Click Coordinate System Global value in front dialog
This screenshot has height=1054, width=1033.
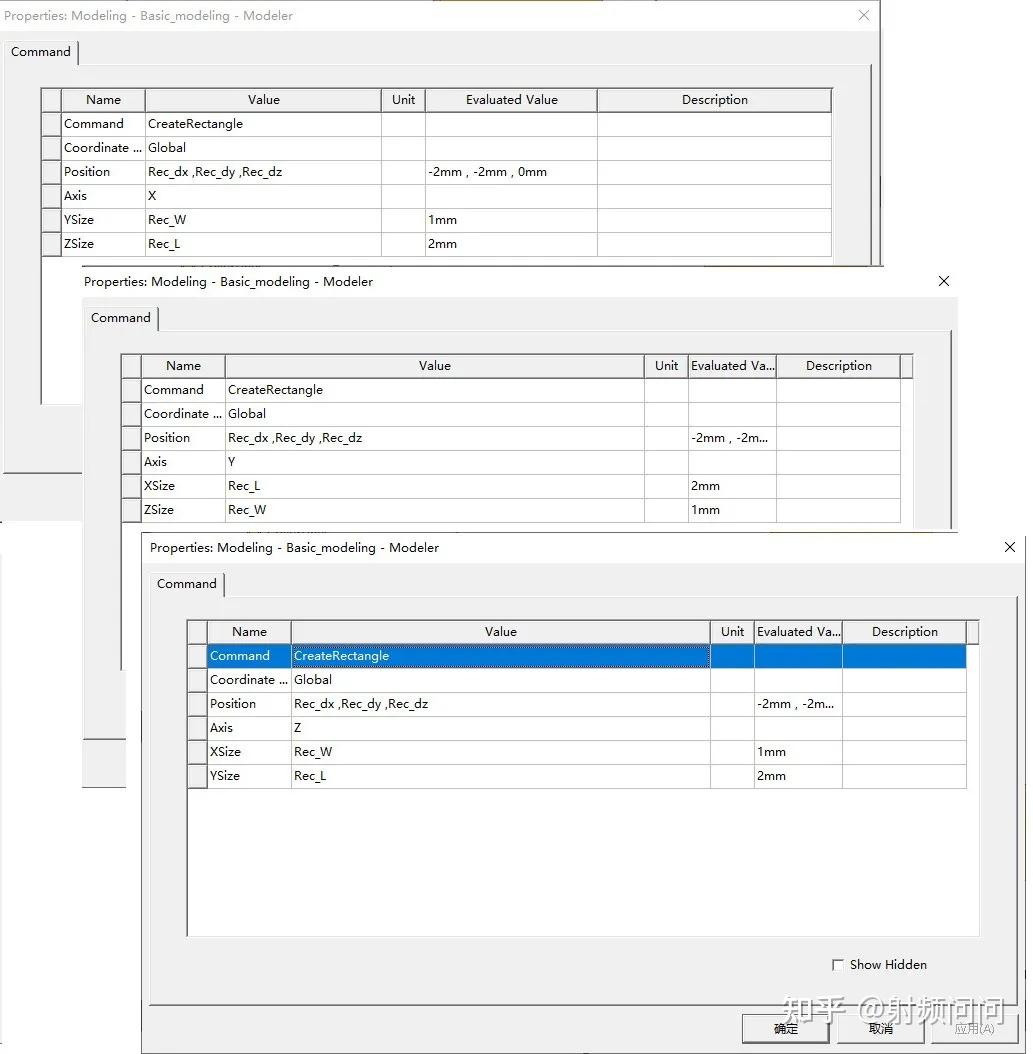(x=501, y=680)
